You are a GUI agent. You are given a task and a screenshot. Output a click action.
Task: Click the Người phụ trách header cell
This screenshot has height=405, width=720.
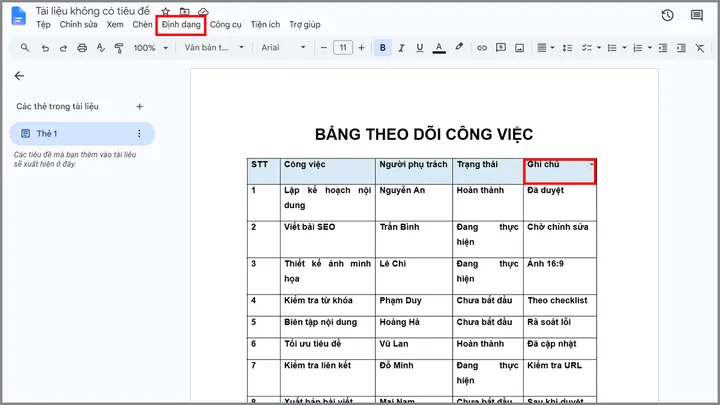[414, 171]
